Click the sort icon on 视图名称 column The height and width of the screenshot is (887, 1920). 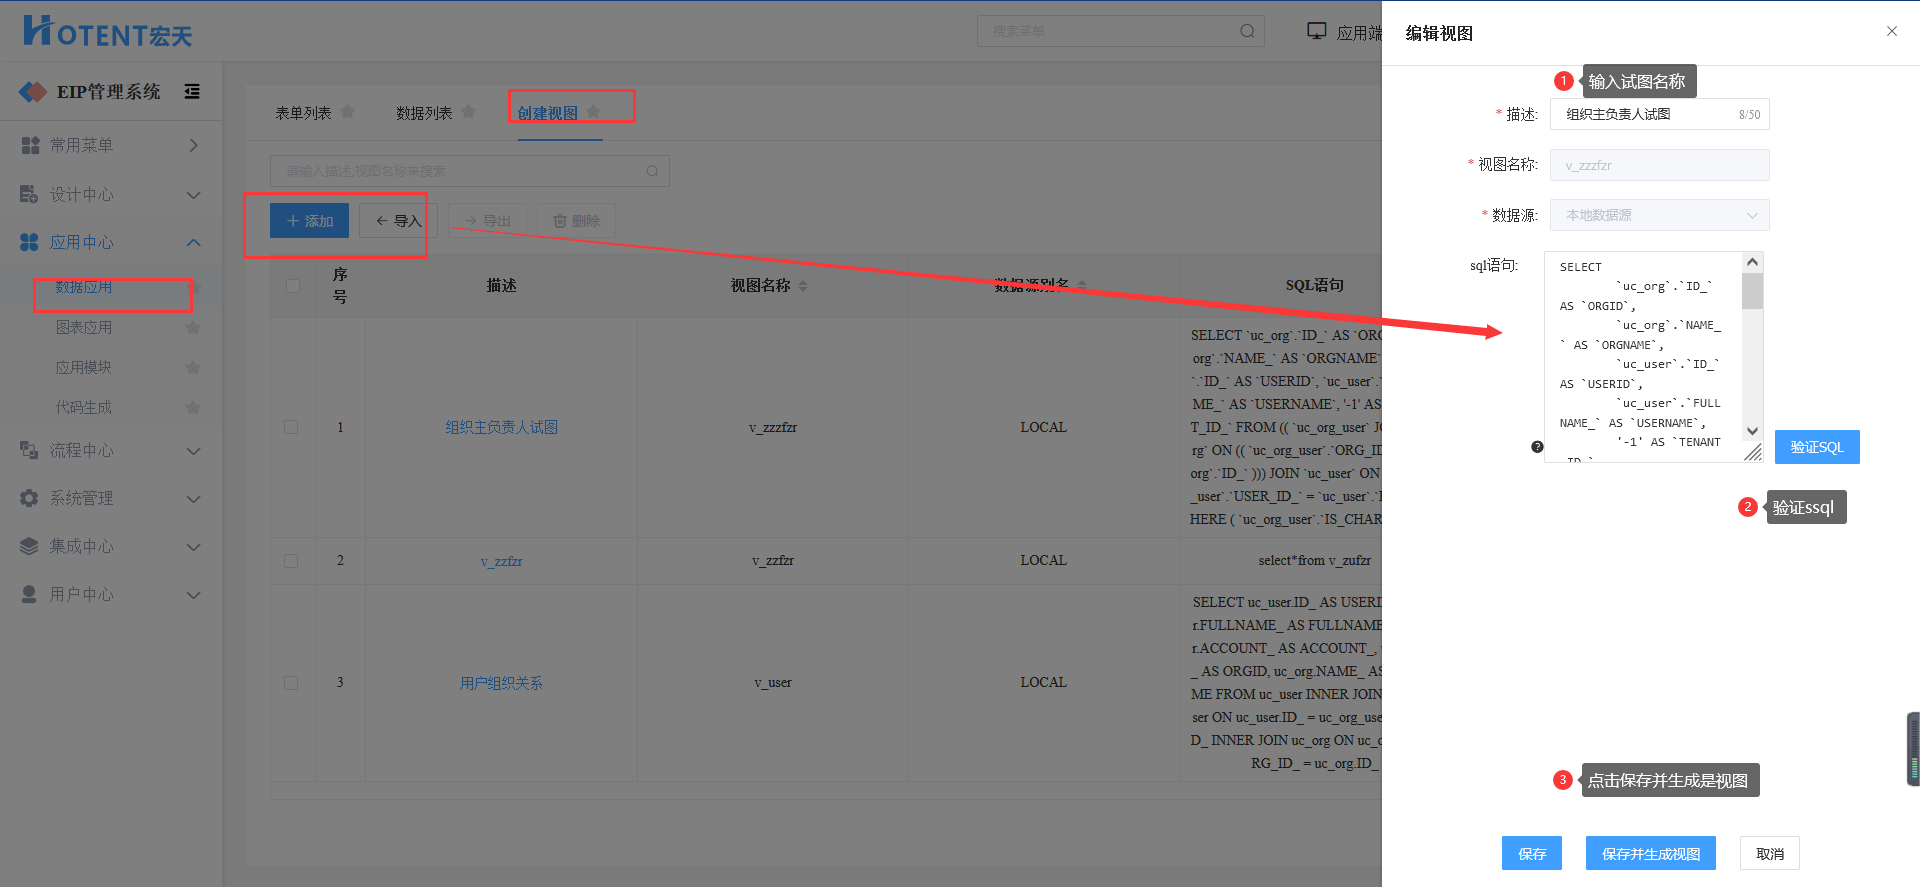pos(803,286)
